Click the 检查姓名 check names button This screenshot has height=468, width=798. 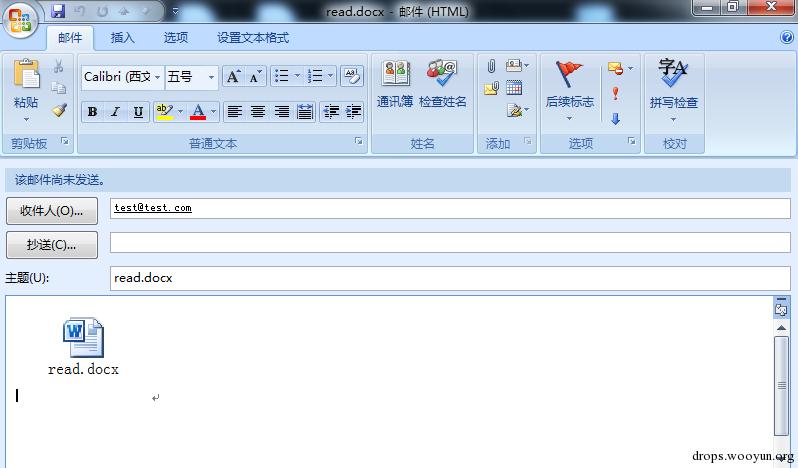pos(442,83)
